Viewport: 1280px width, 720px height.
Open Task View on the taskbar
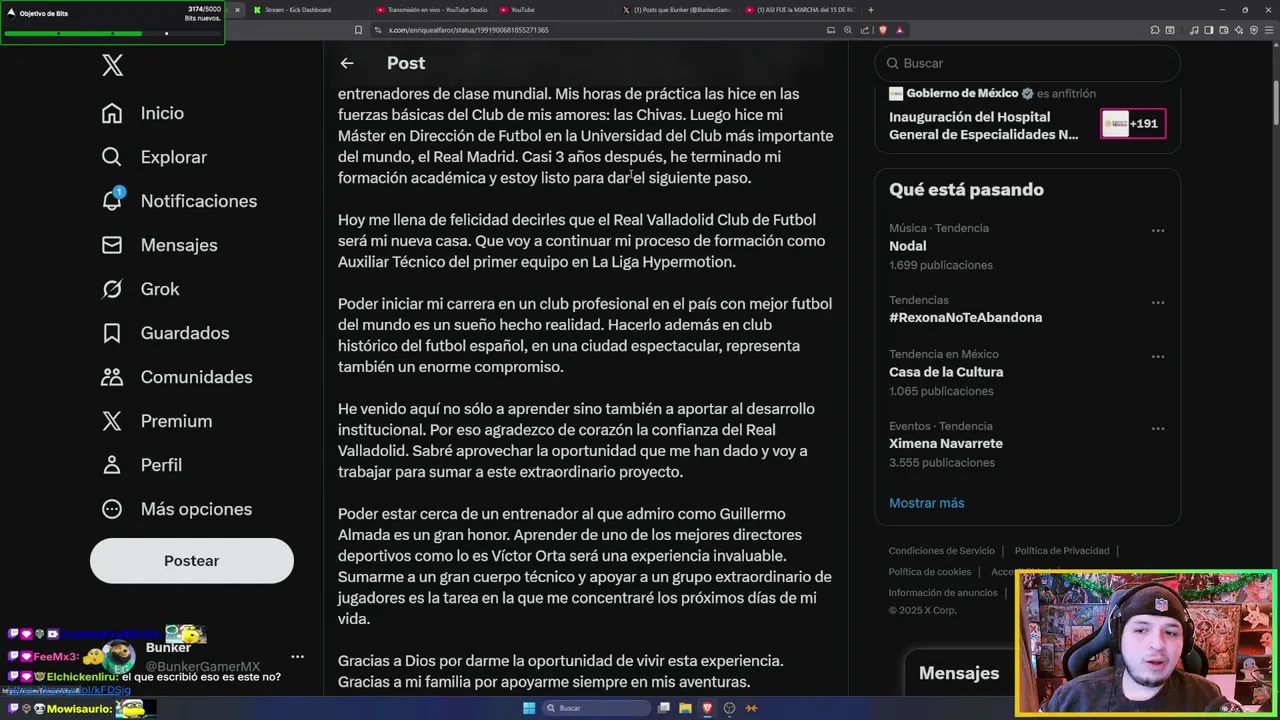coord(664,708)
